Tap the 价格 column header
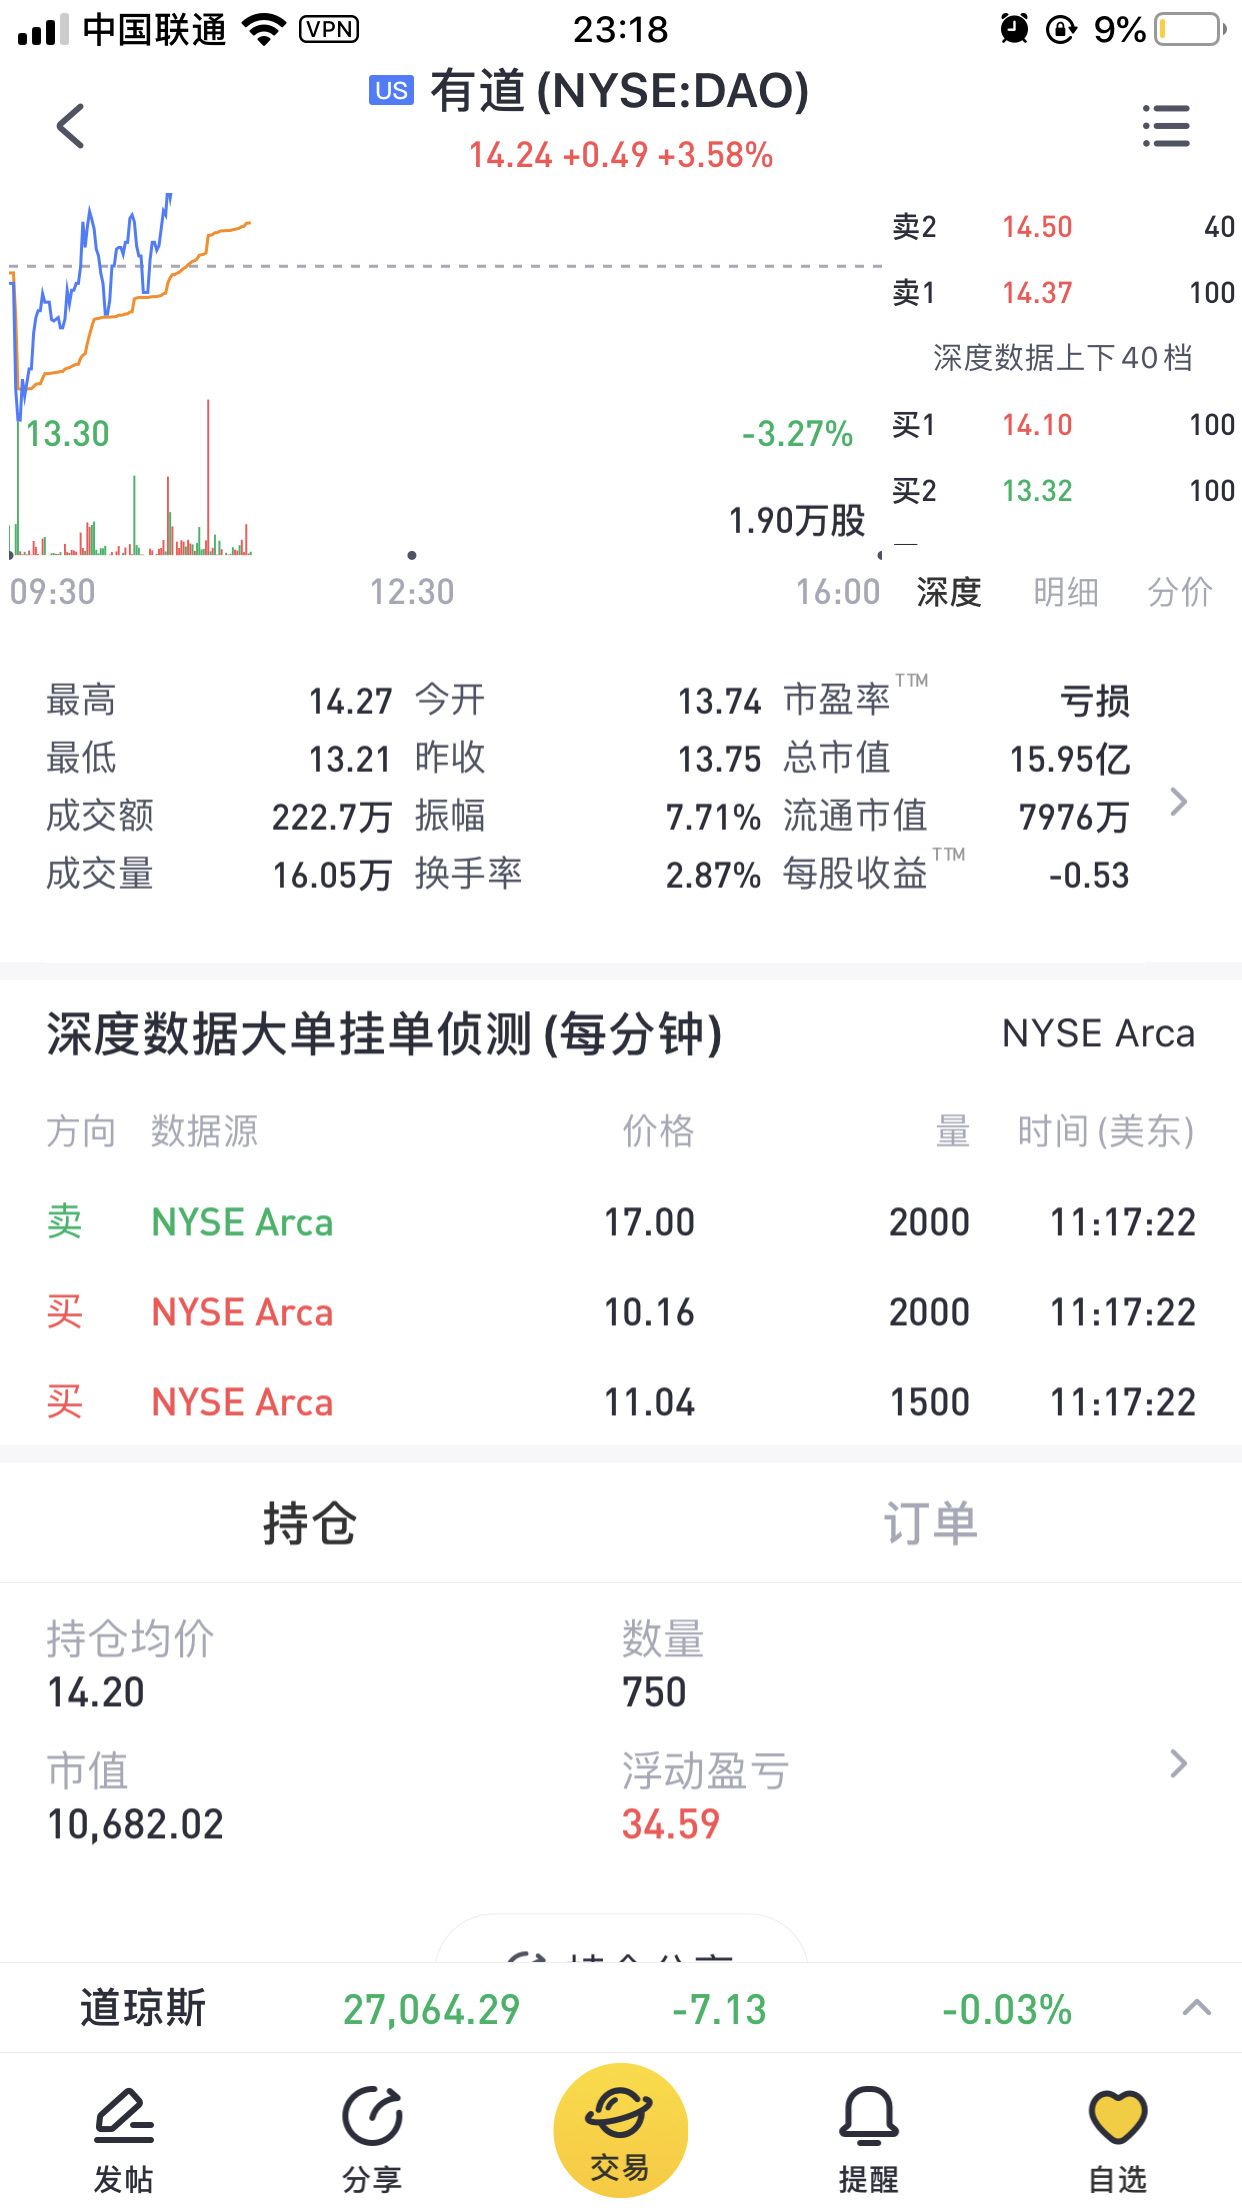Screen dimensions: 1242x2208 pos(658,1131)
